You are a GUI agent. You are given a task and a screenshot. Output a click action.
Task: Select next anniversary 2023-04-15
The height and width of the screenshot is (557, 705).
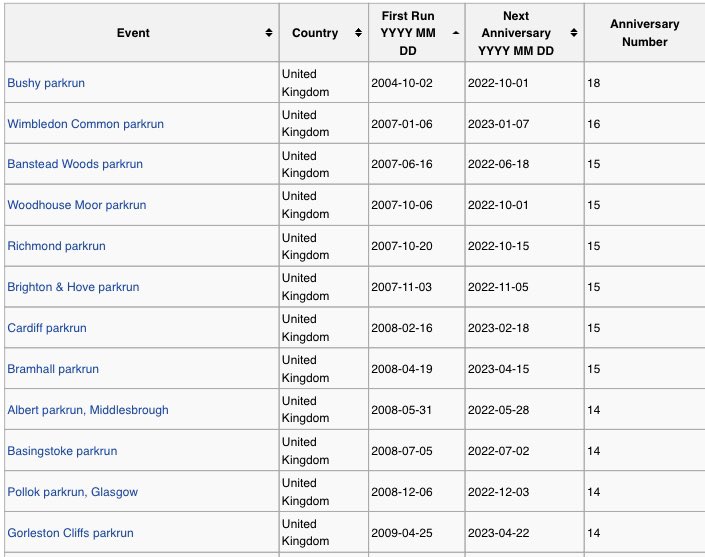498,369
